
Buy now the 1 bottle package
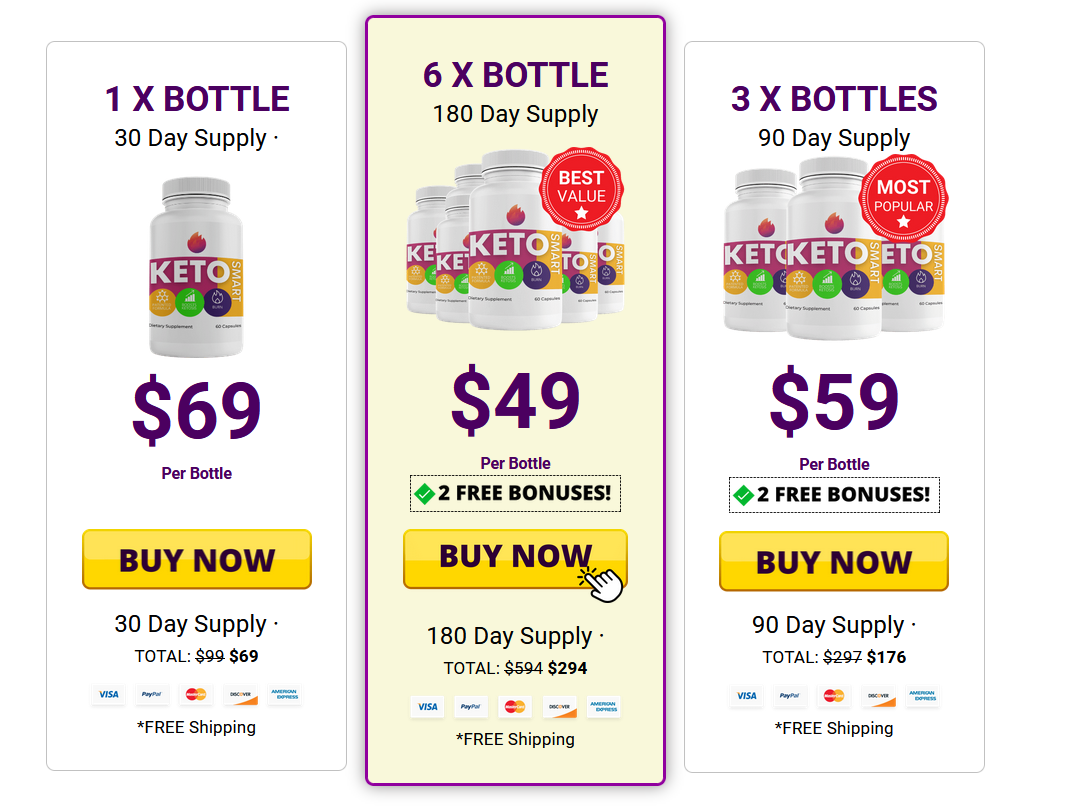click(197, 560)
